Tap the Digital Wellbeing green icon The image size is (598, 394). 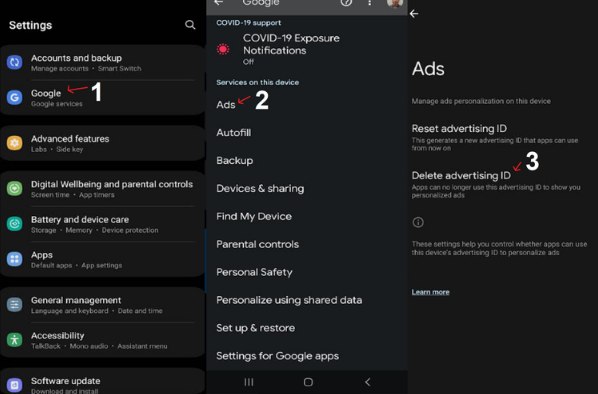14,188
